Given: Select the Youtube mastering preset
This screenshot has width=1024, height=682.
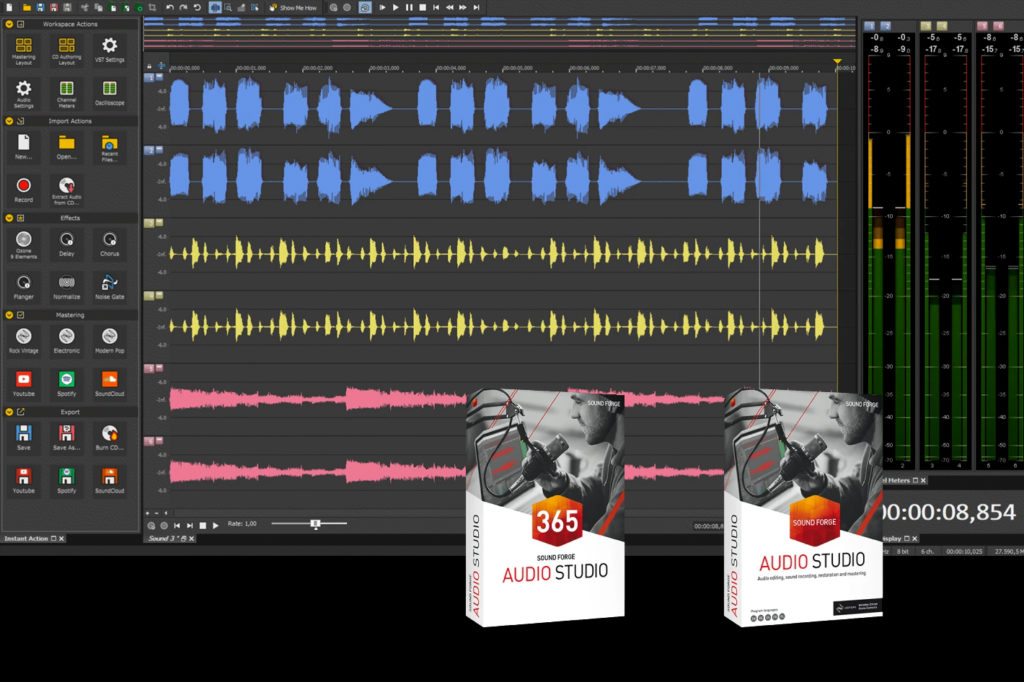Looking at the screenshot, I should point(24,384).
